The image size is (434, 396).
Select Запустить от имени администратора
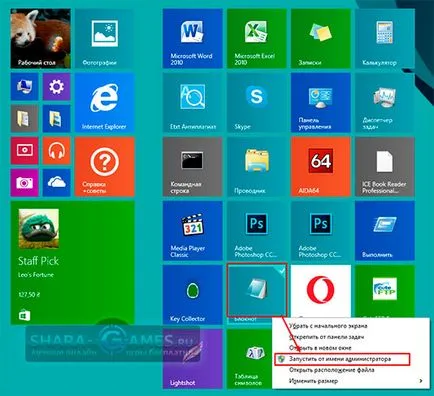(341, 359)
